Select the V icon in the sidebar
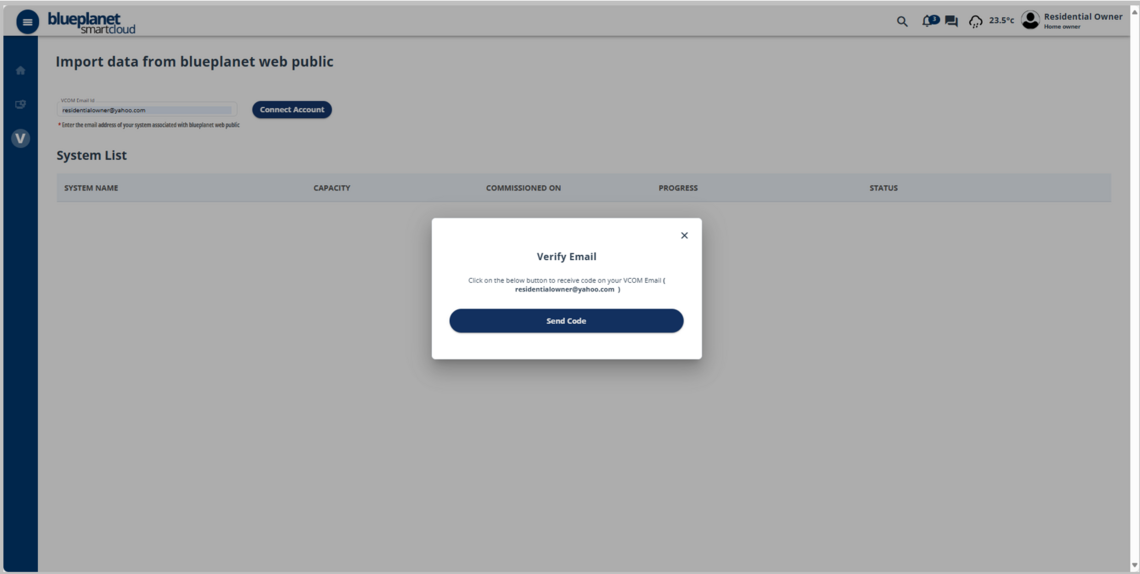Screen dimensions: 1140x574 pos(20,138)
